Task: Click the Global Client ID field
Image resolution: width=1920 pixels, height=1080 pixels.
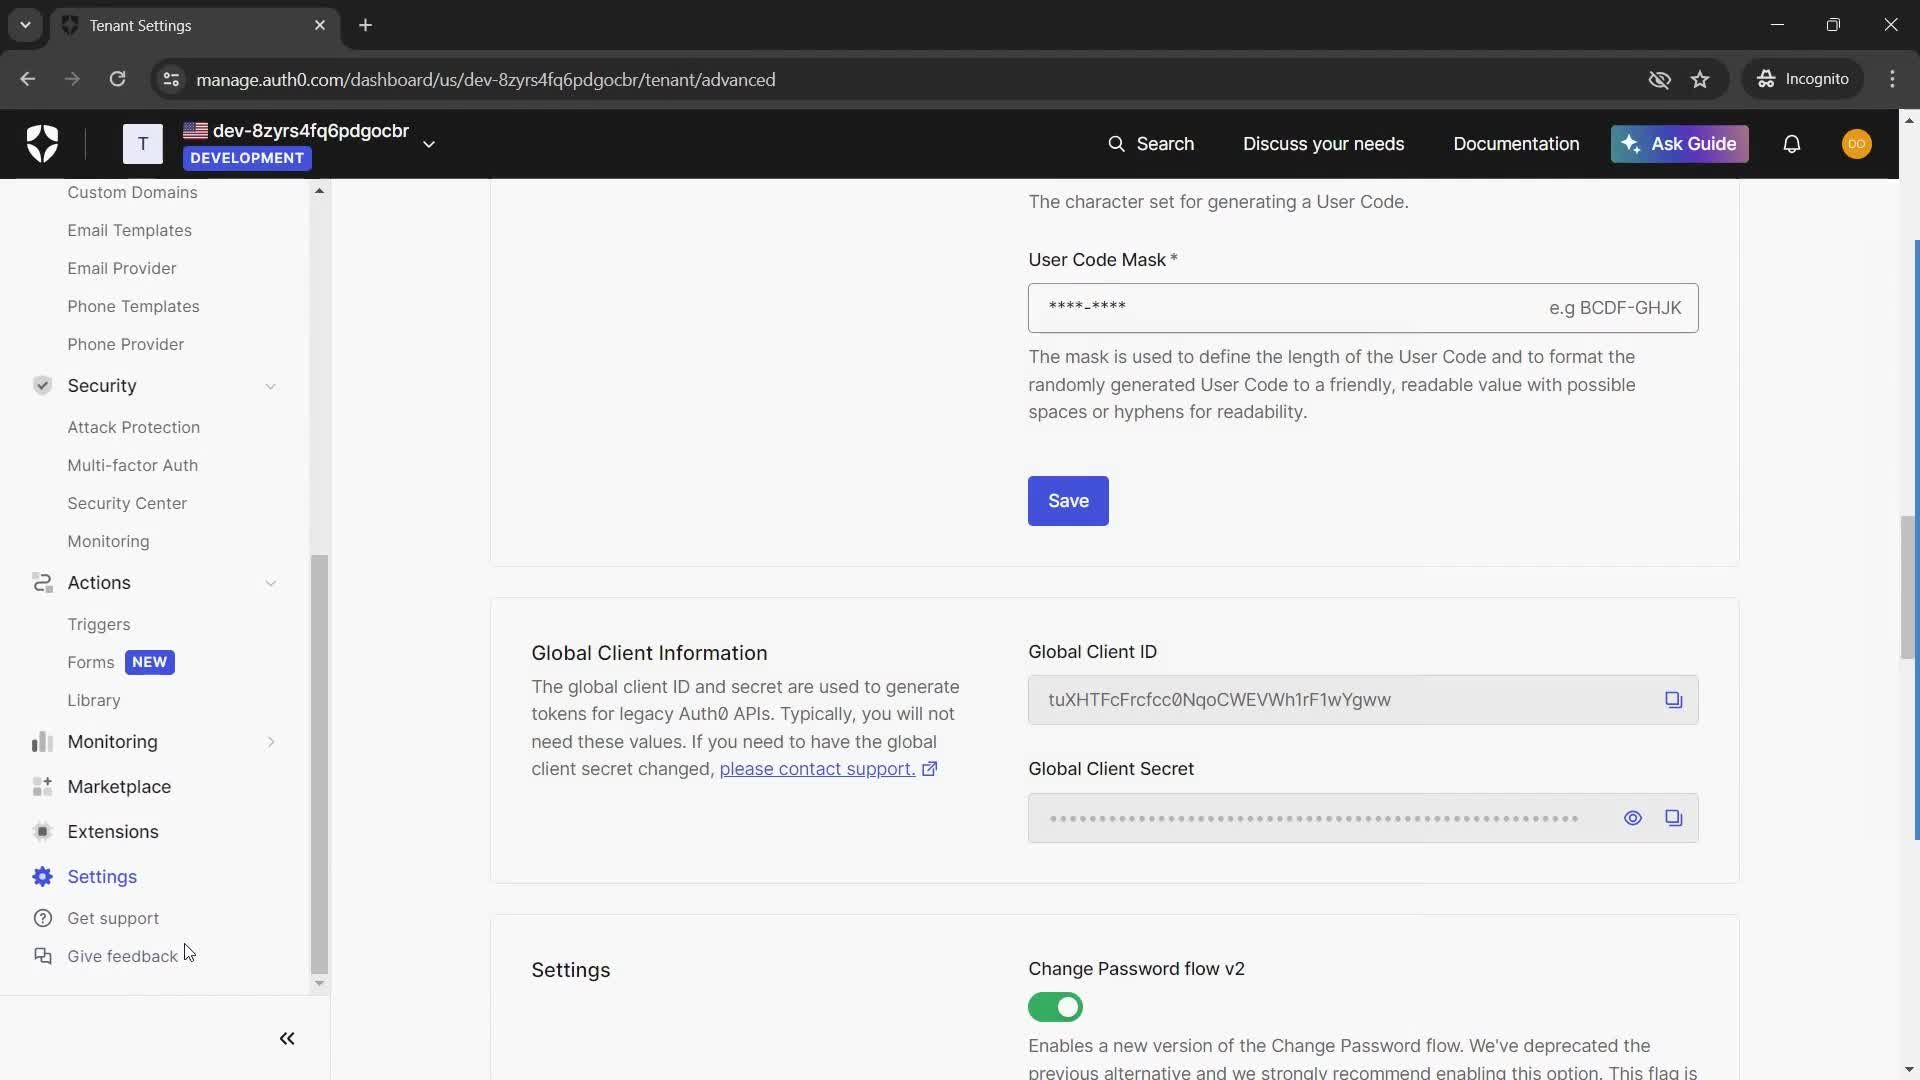Action: click(1363, 700)
